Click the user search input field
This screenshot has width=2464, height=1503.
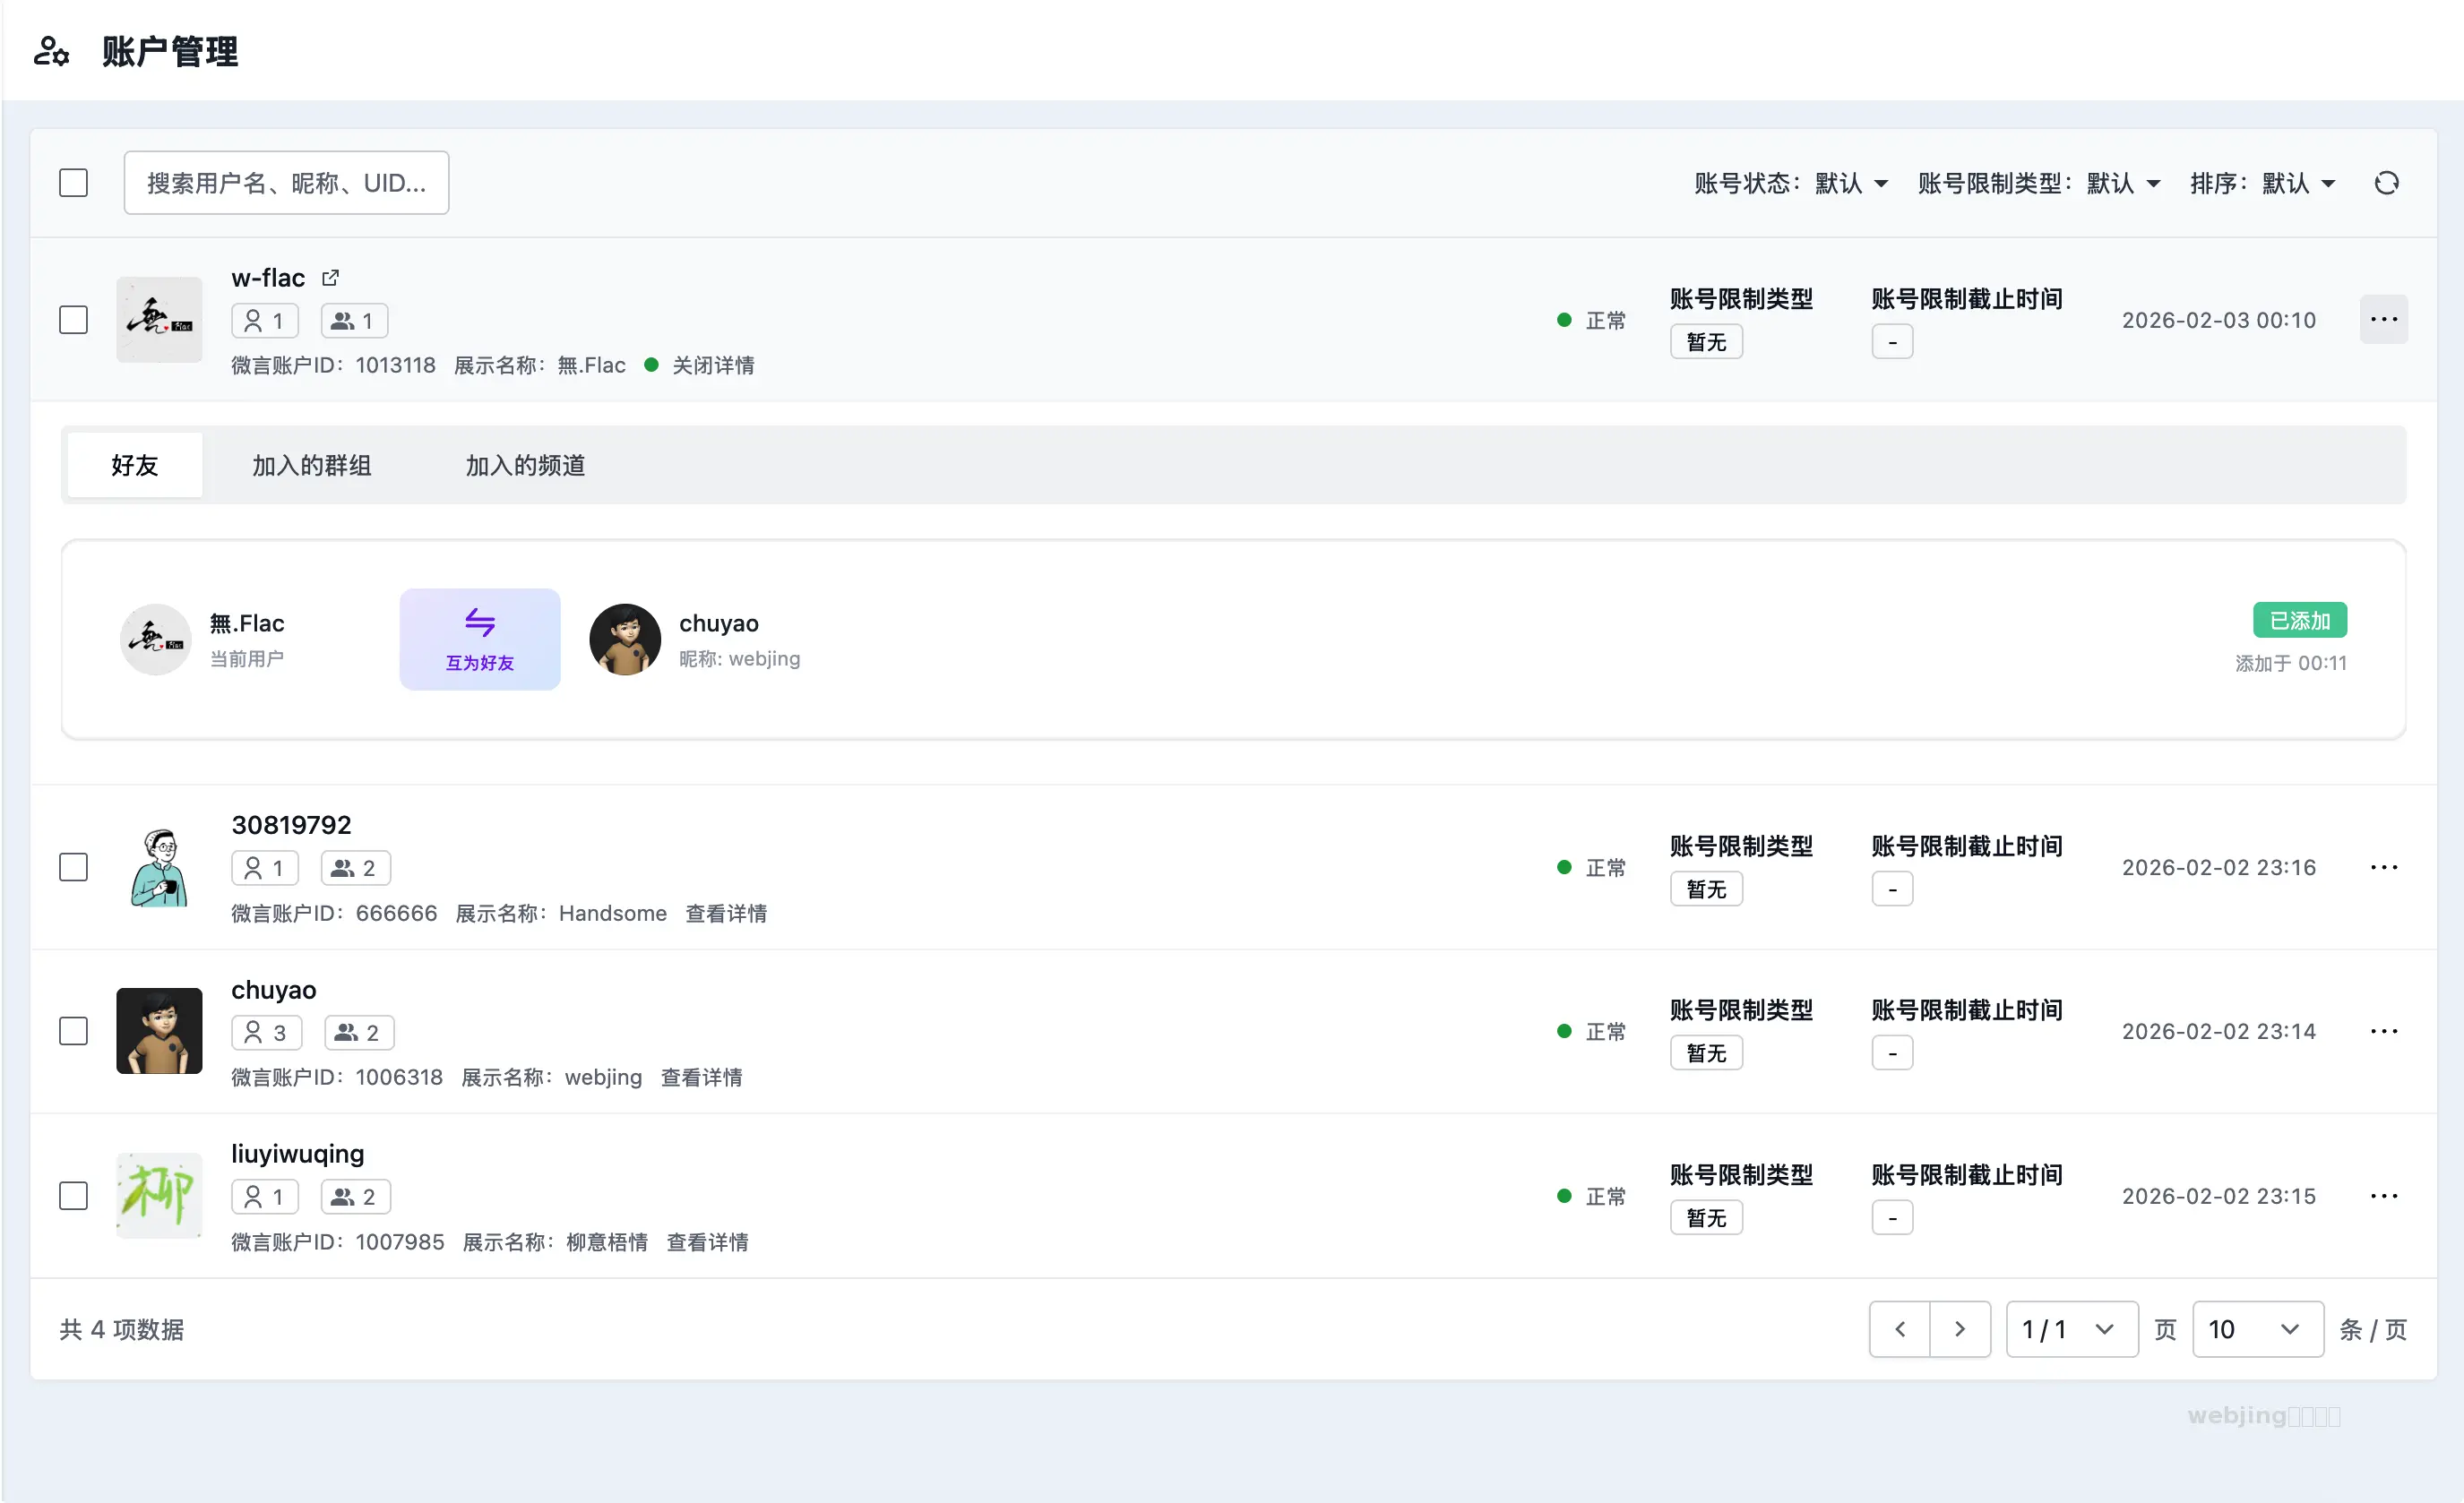pos(286,183)
